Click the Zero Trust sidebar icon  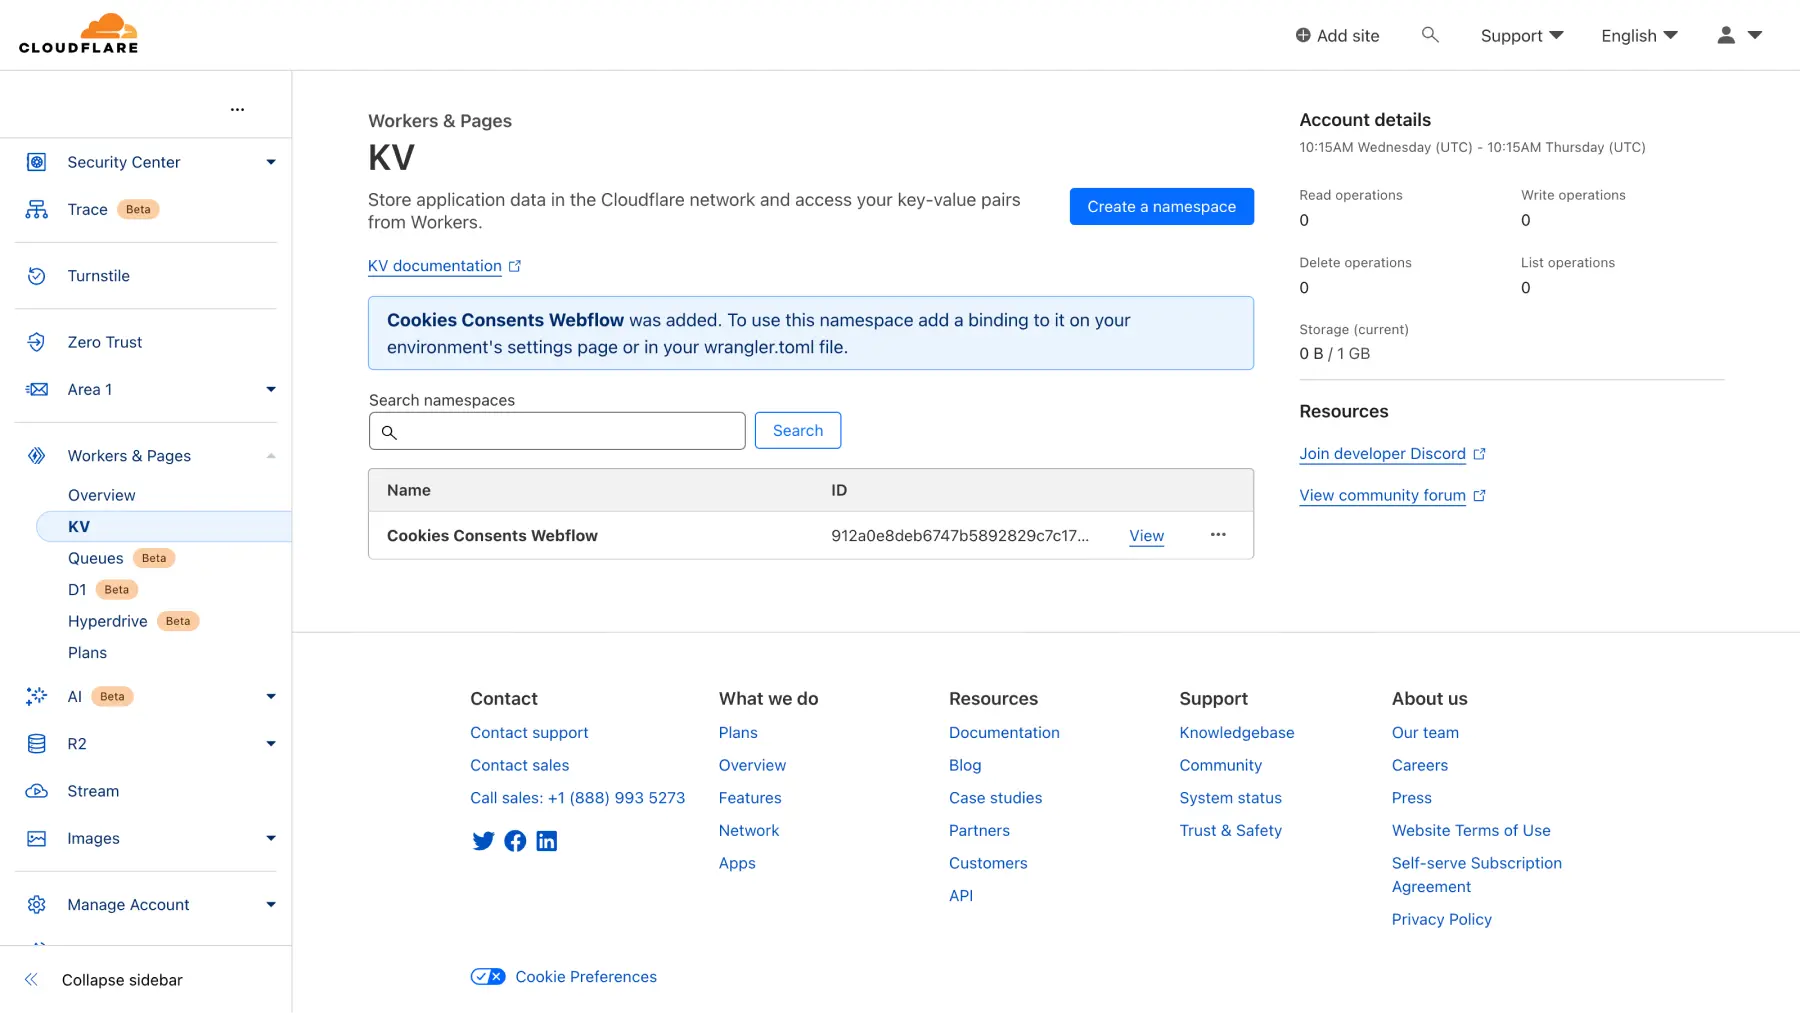point(37,342)
